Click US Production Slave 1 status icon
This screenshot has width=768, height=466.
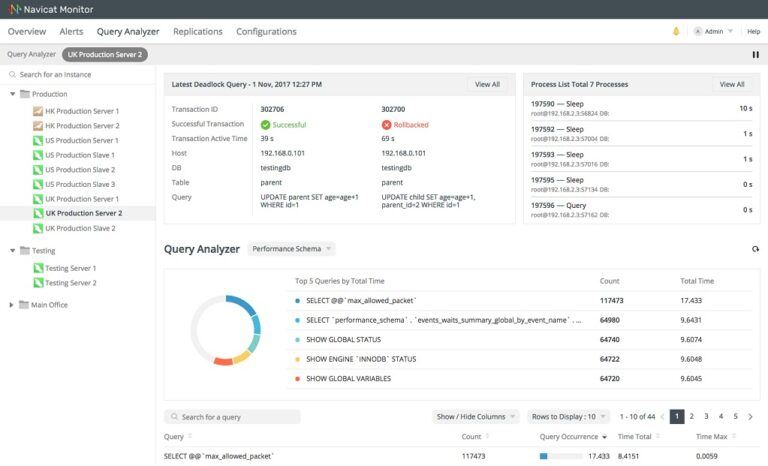tap(38, 155)
